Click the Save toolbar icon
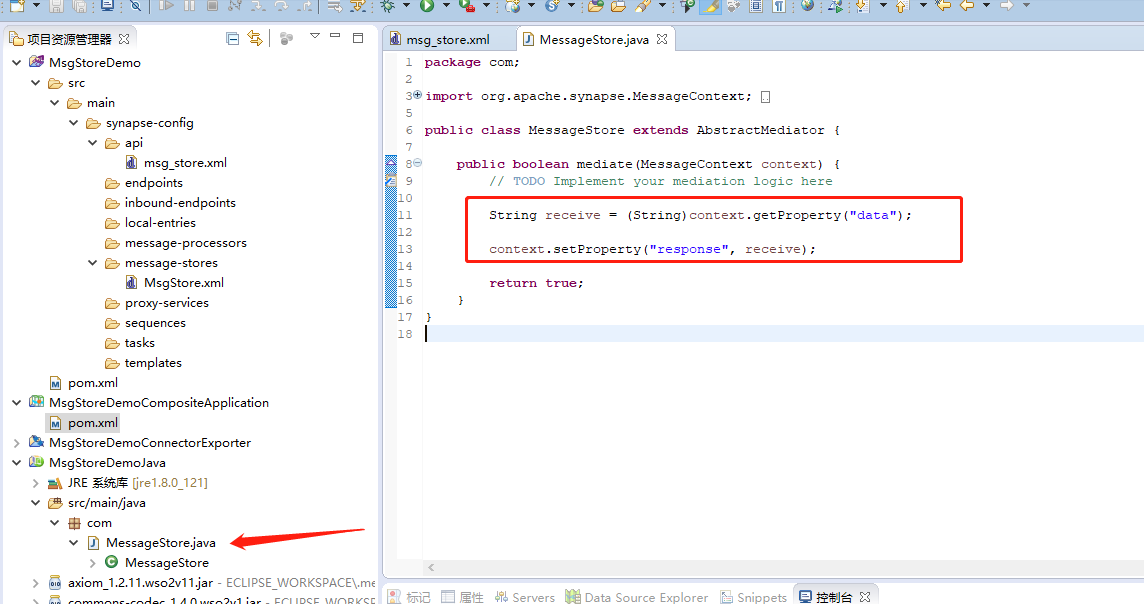The image size is (1144, 604). [x=56, y=6]
